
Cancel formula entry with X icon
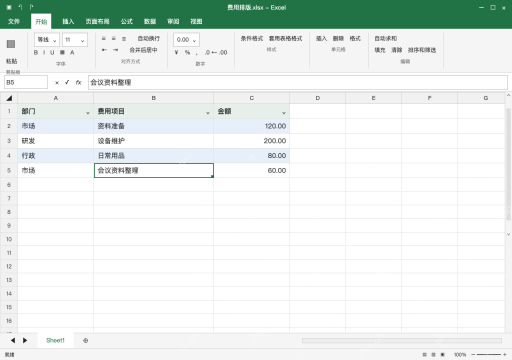coord(57,83)
